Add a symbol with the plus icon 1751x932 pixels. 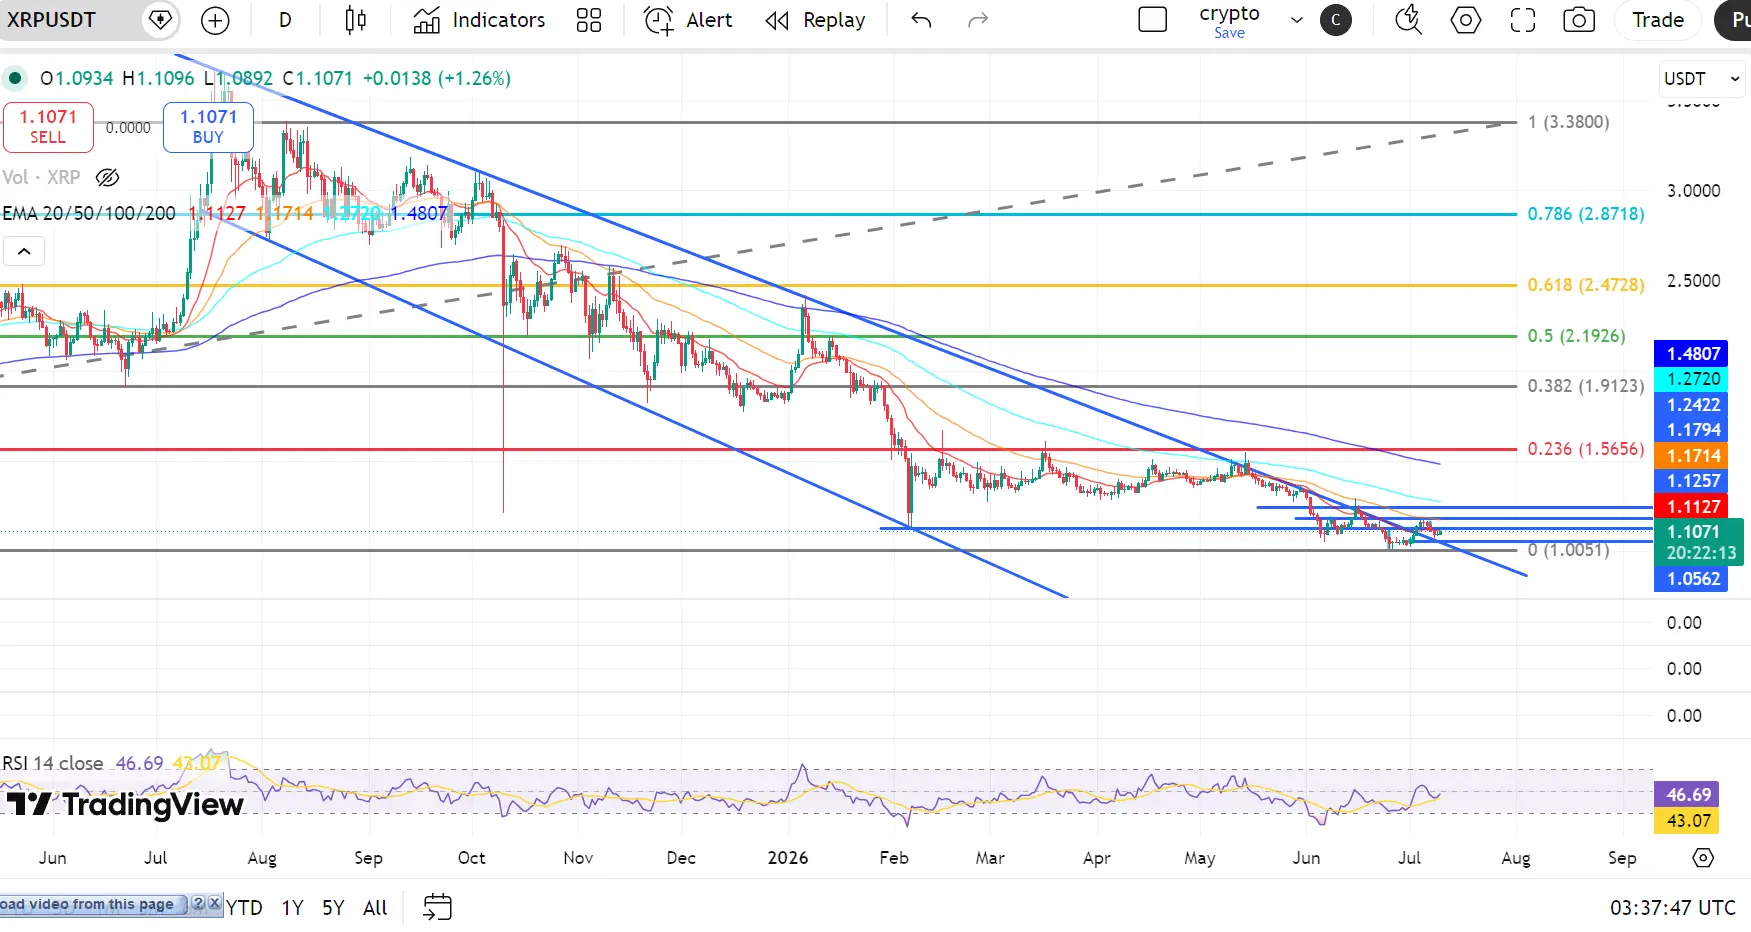pyautogui.click(x=215, y=20)
